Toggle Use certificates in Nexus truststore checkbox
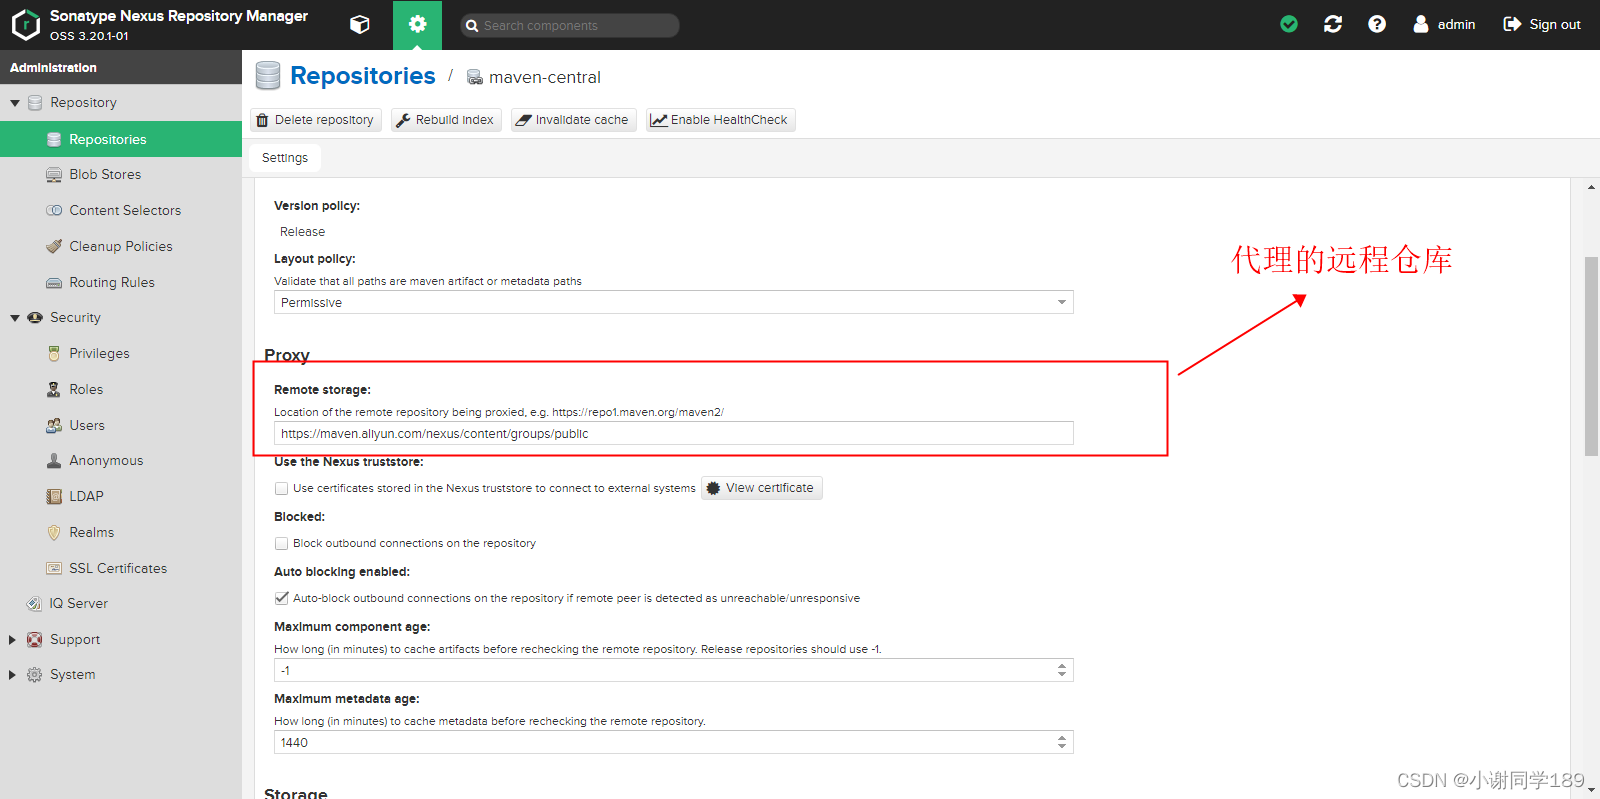Screen dimensions: 1600x799 pos(282,489)
